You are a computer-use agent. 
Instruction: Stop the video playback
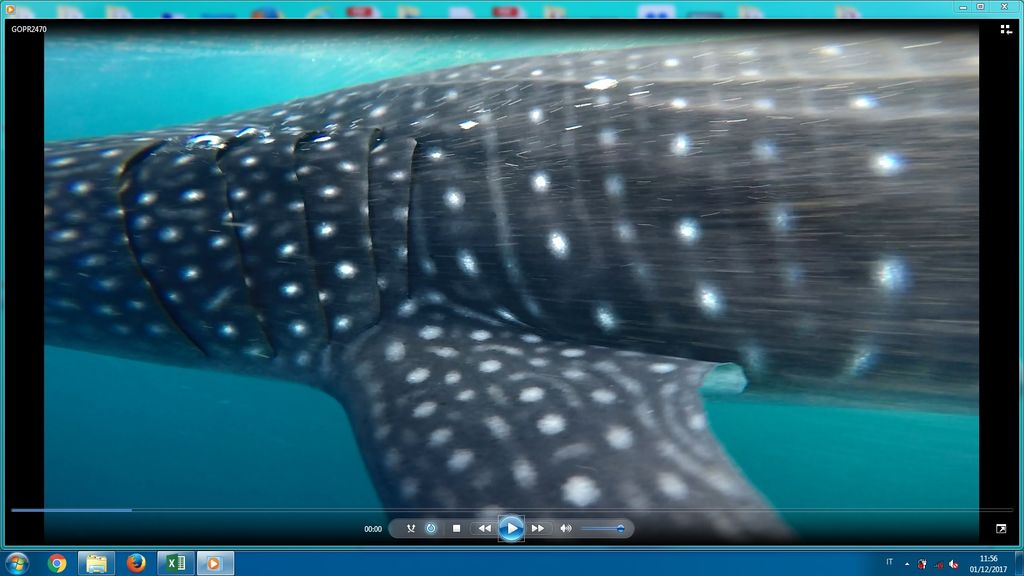[x=456, y=528]
